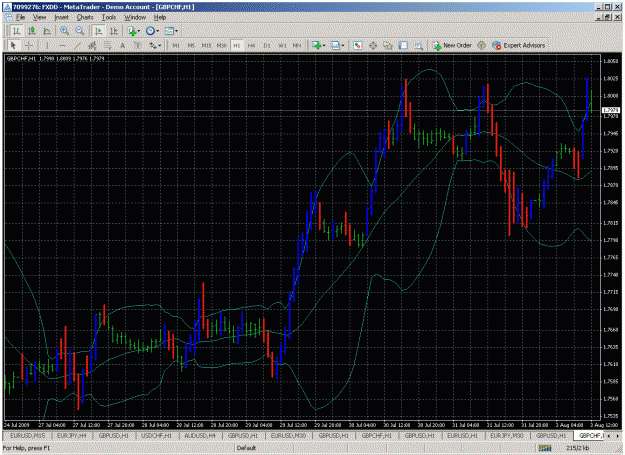Set timeframe to D1

coord(267,45)
